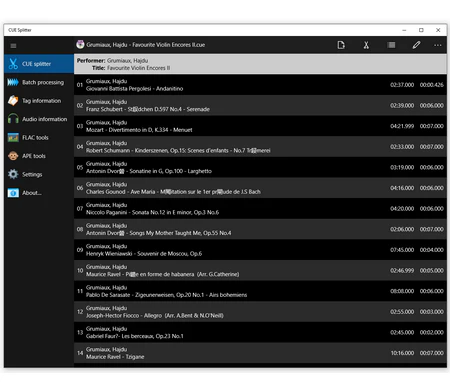450x390 pixels.
Task: Click the FLAC tools icon
Action: (x=13, y=137)
